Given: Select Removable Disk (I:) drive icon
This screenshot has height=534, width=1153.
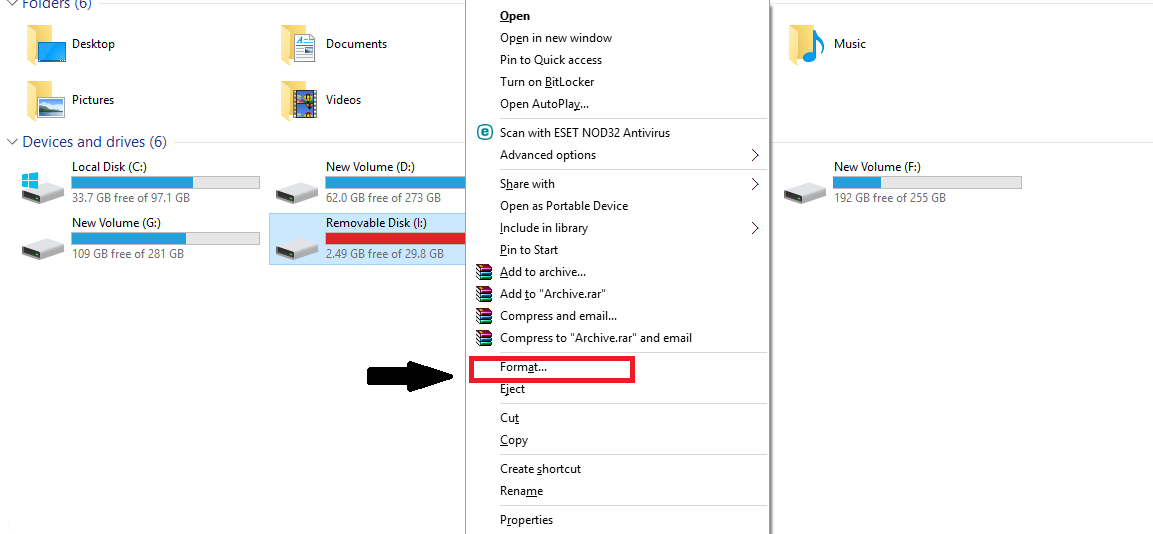Looking at the screenshot, I should pos(296,249).
